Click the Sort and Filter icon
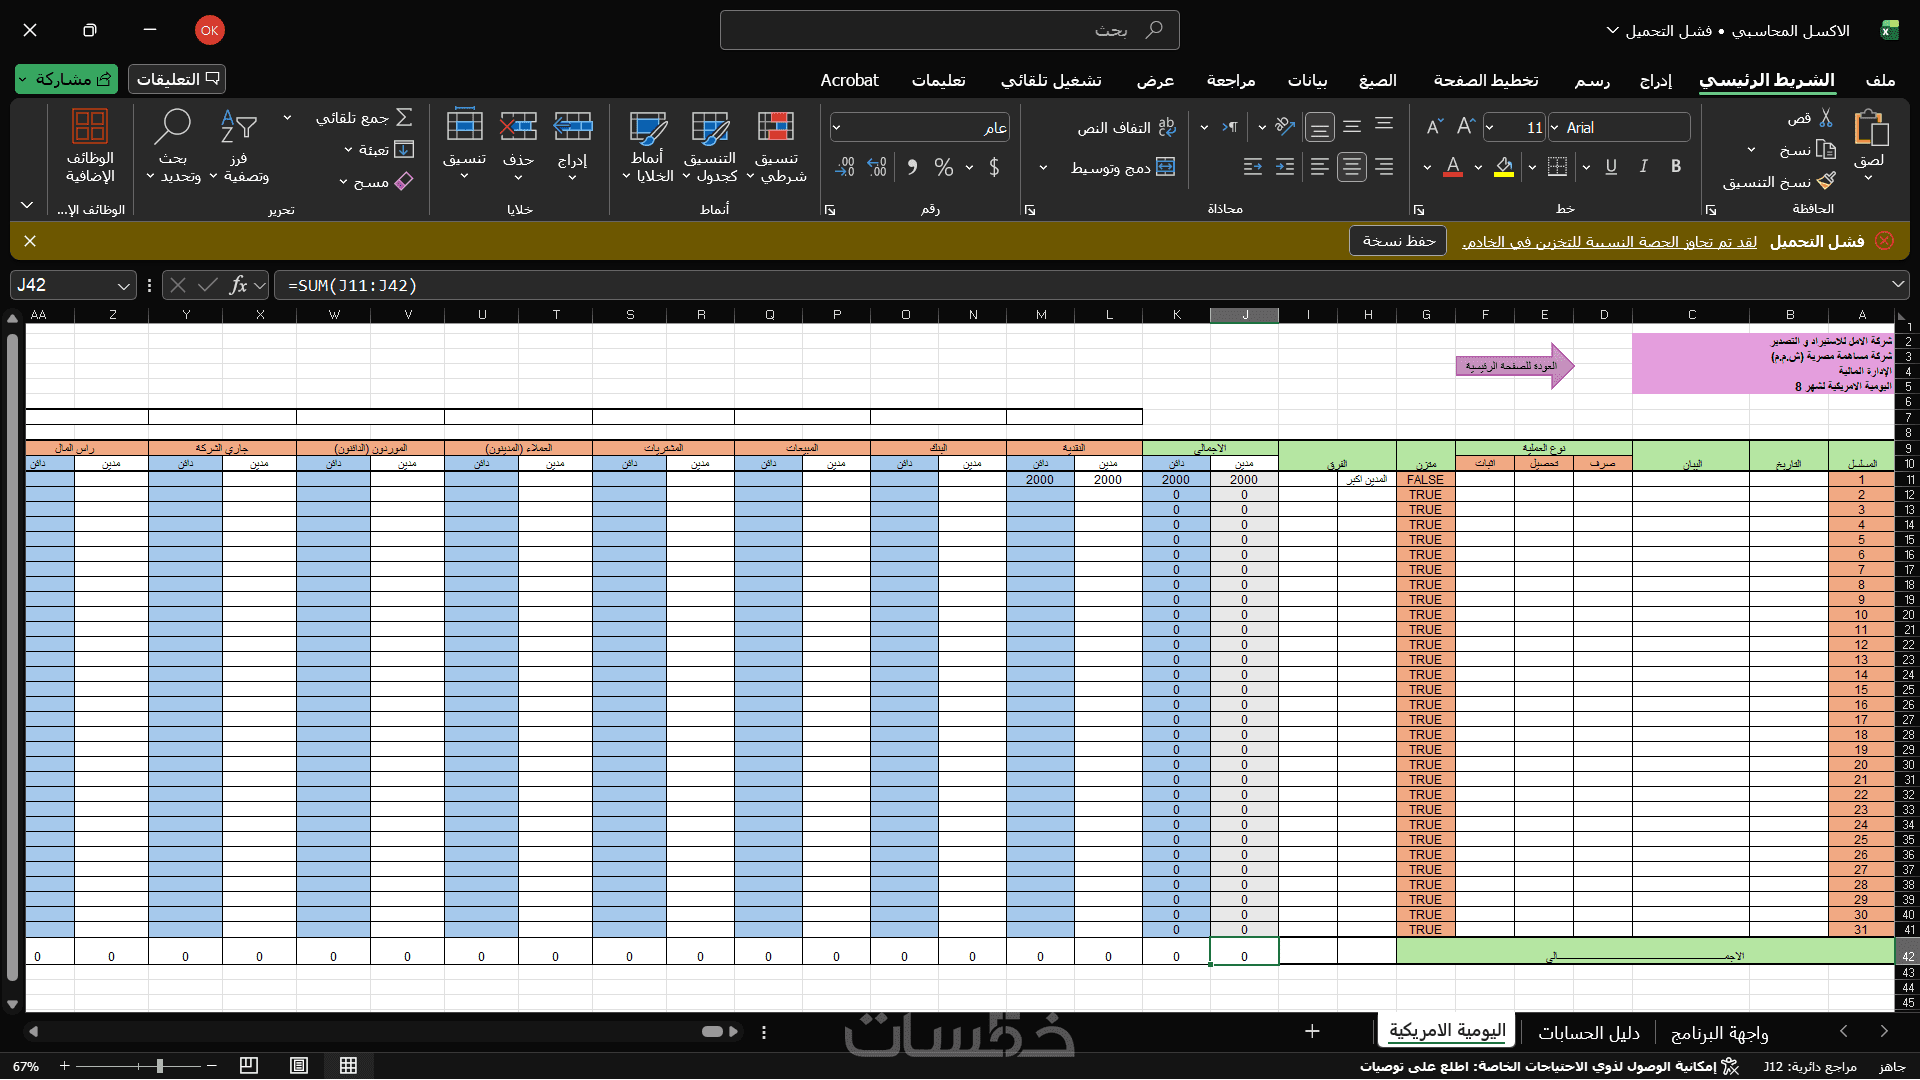 [238, 127]
